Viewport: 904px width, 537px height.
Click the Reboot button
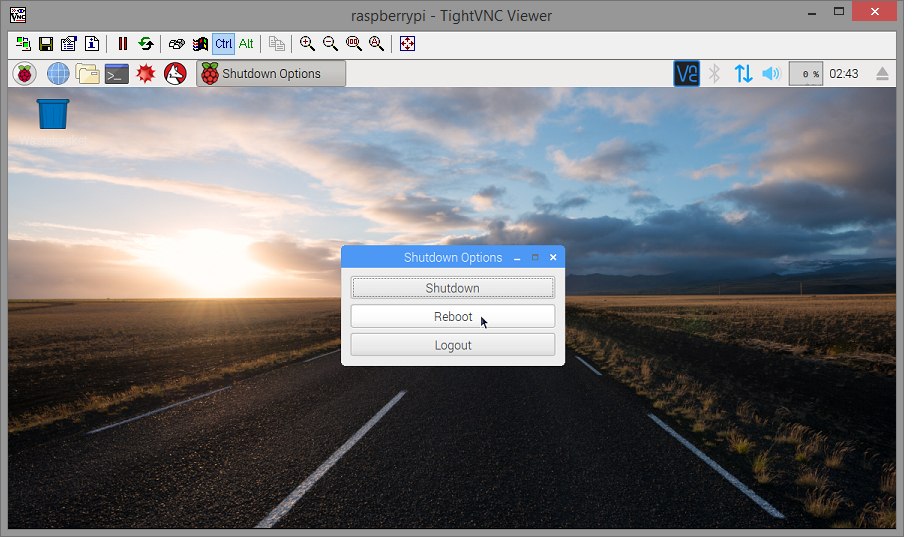[x=453, y=317]
